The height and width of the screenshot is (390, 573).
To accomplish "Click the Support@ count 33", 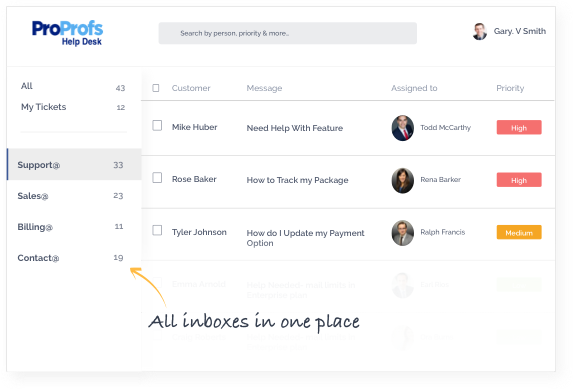I will [x=118, y=165].
